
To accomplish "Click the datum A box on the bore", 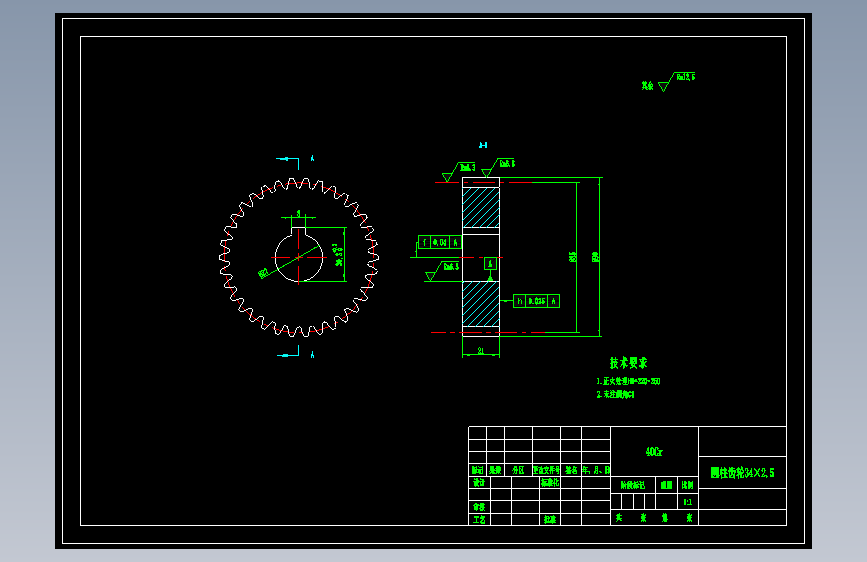I will point(490,264).
